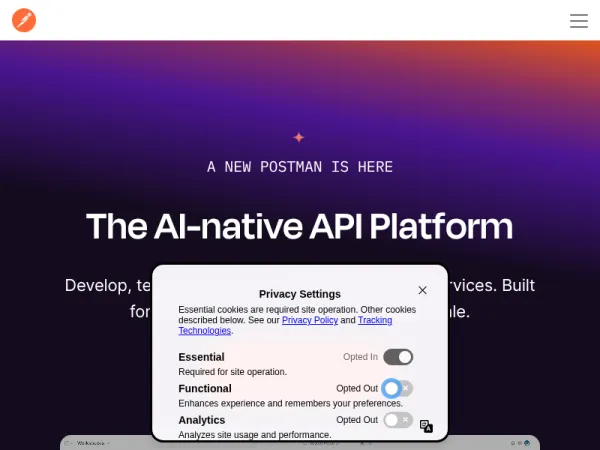The image size is (600, 450).
Task: Click 'A NEW POSTMAN IS HERE' text
Action: coord(300,167)
